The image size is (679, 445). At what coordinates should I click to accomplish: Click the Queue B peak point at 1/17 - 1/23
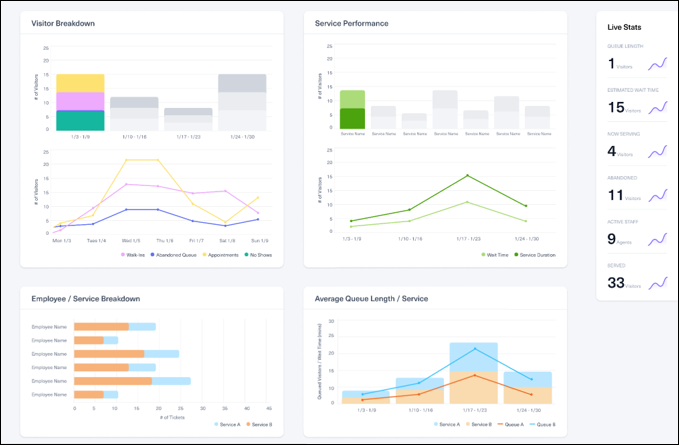(475, 348)
